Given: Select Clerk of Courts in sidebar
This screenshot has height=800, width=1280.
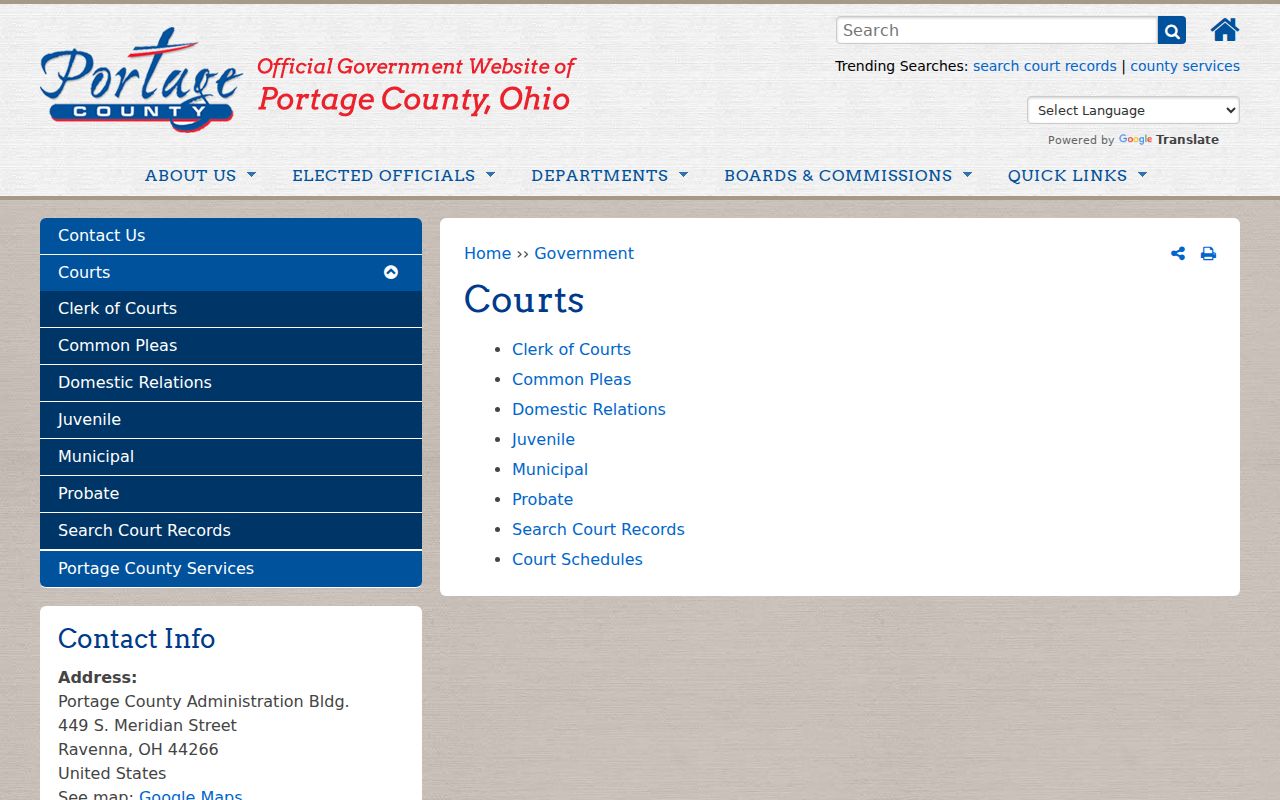Looking at the screenshot, I should pyautogui.click(x=231, y=309).
